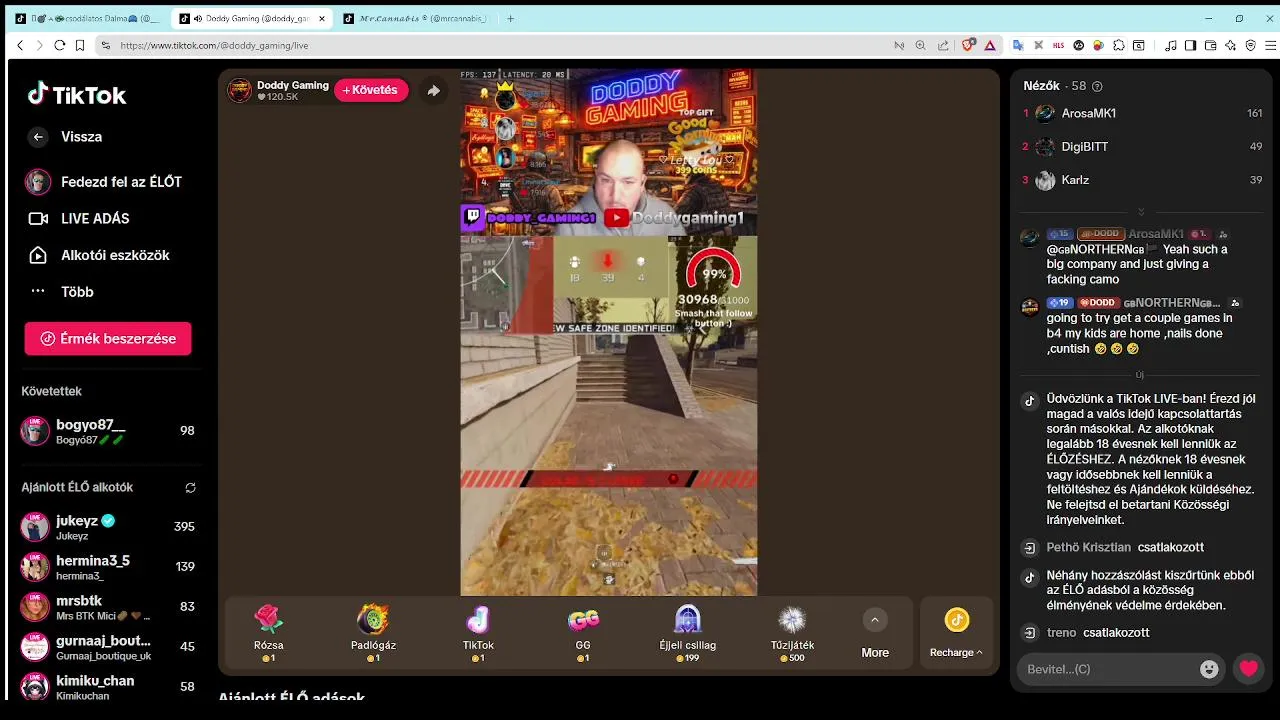The height and width of the screenshot is (720, 1280).
Task: Click the tiktok.com address bar URL
Action: pos(214,45)
